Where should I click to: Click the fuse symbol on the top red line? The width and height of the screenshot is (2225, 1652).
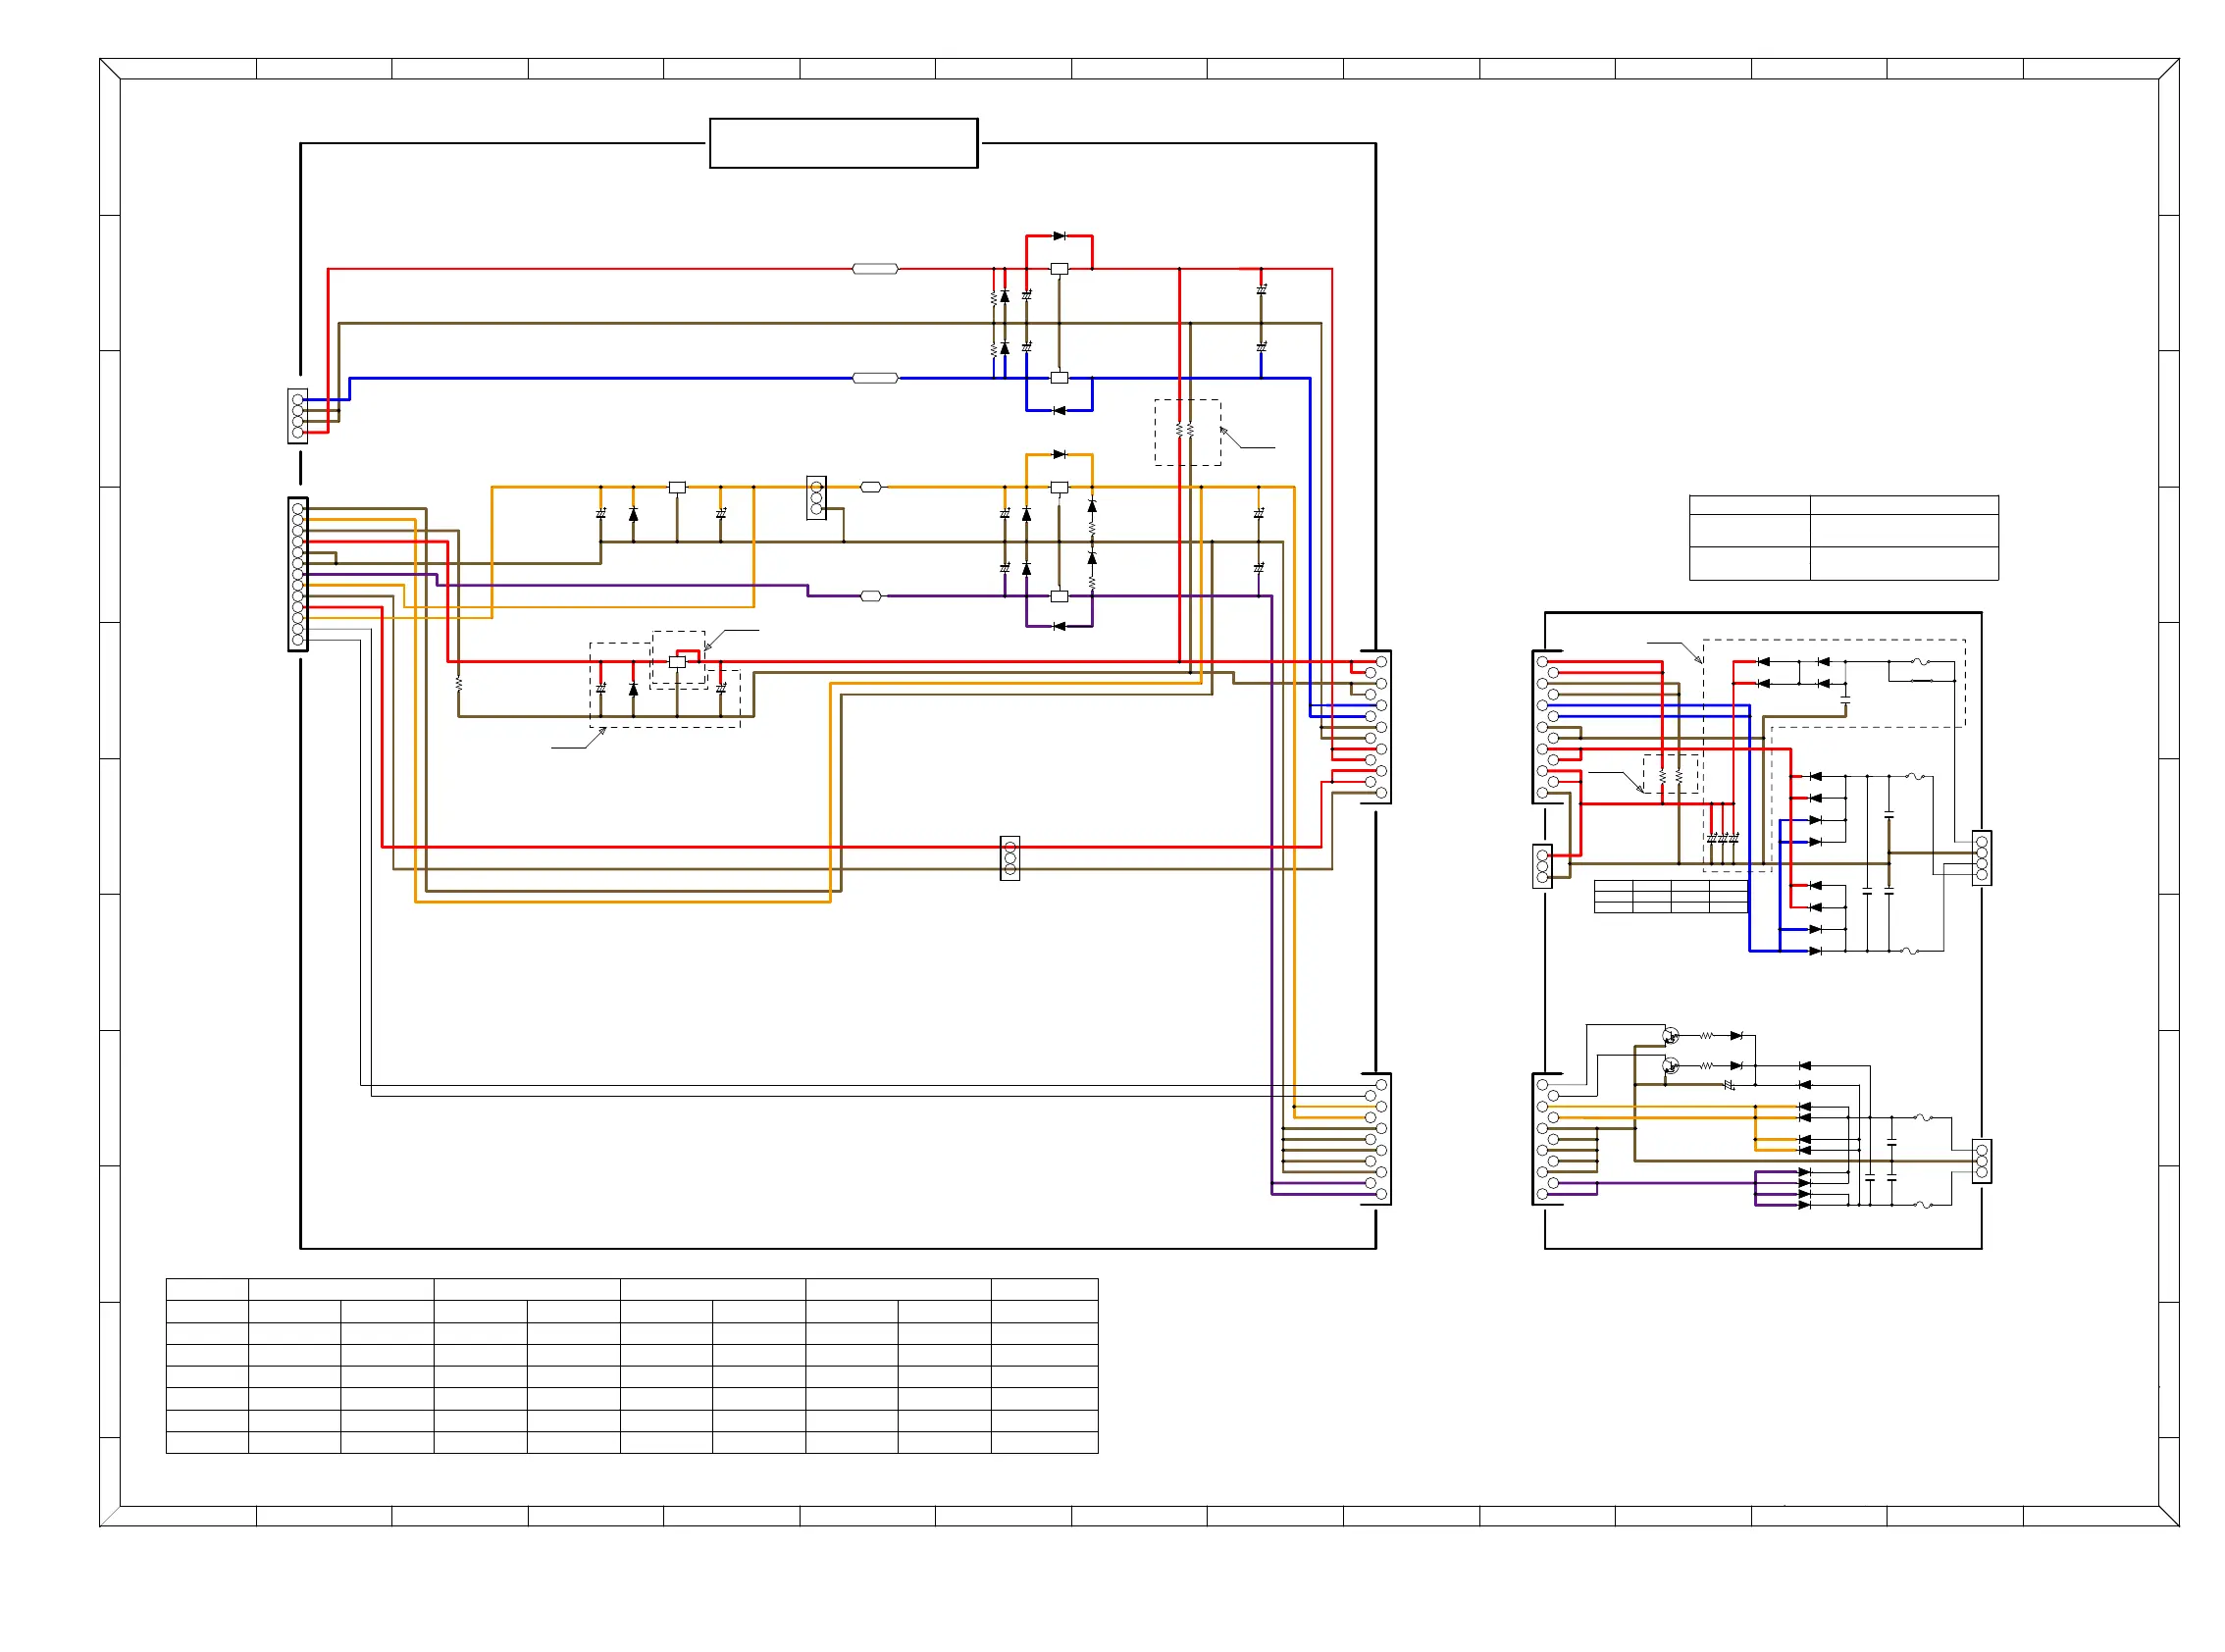pos(874,269)
